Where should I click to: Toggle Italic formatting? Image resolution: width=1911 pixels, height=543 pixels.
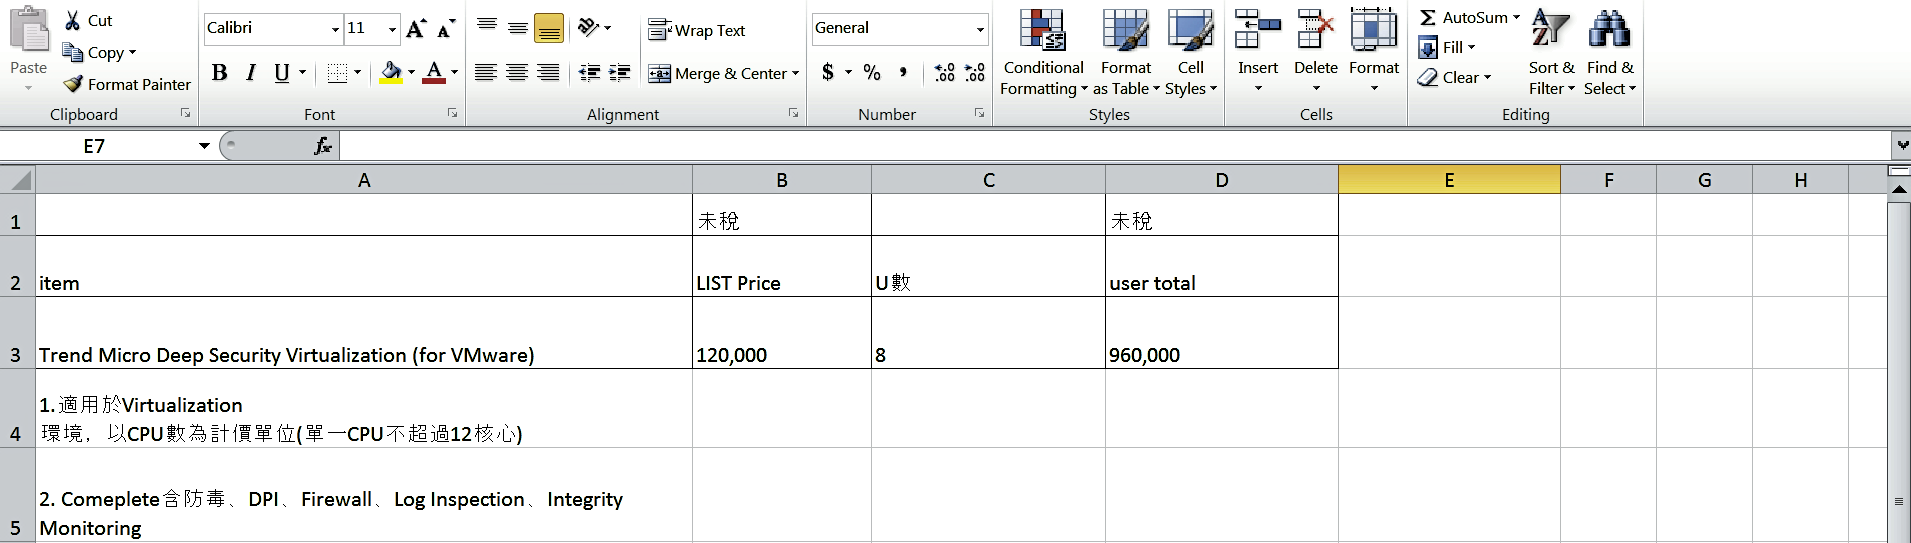(x=251, y=72)
